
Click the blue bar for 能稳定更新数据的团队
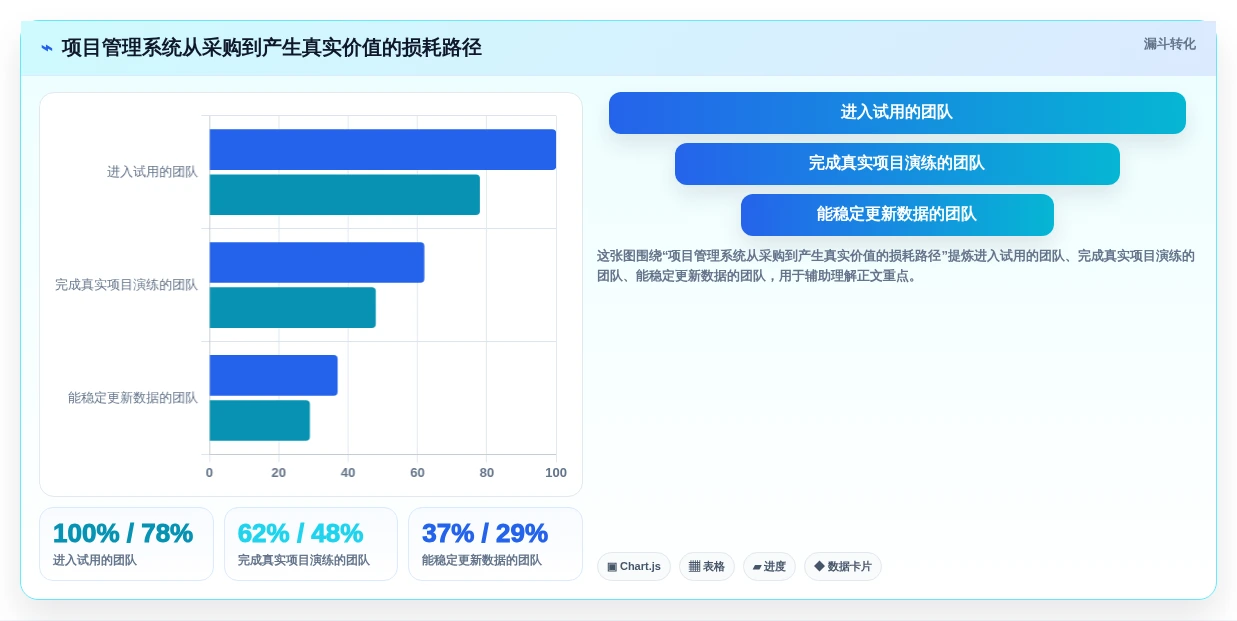tap(274, 375)
